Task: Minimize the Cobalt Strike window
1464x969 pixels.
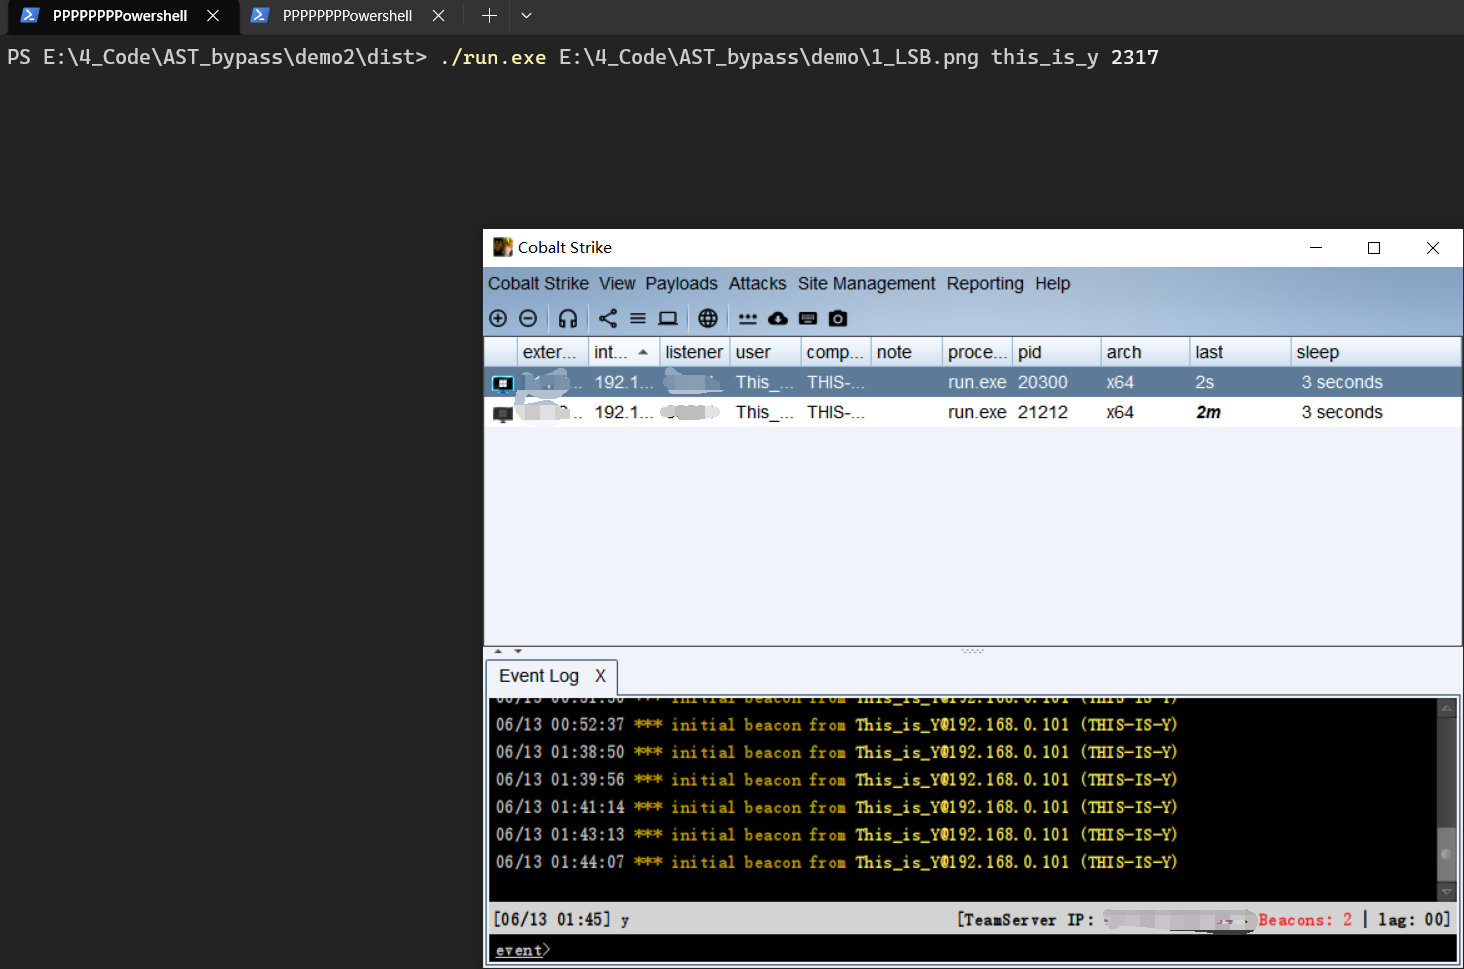Action: pos(1316,248)
